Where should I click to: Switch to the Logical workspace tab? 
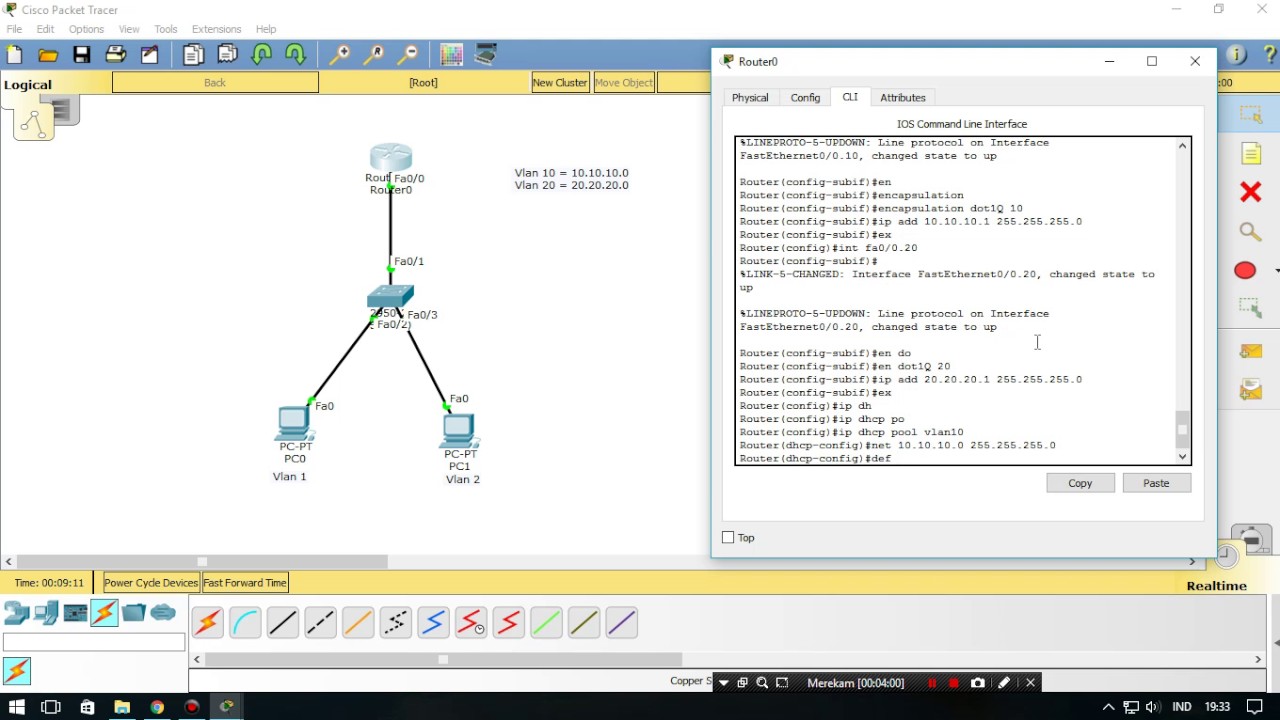click(28, 85)
